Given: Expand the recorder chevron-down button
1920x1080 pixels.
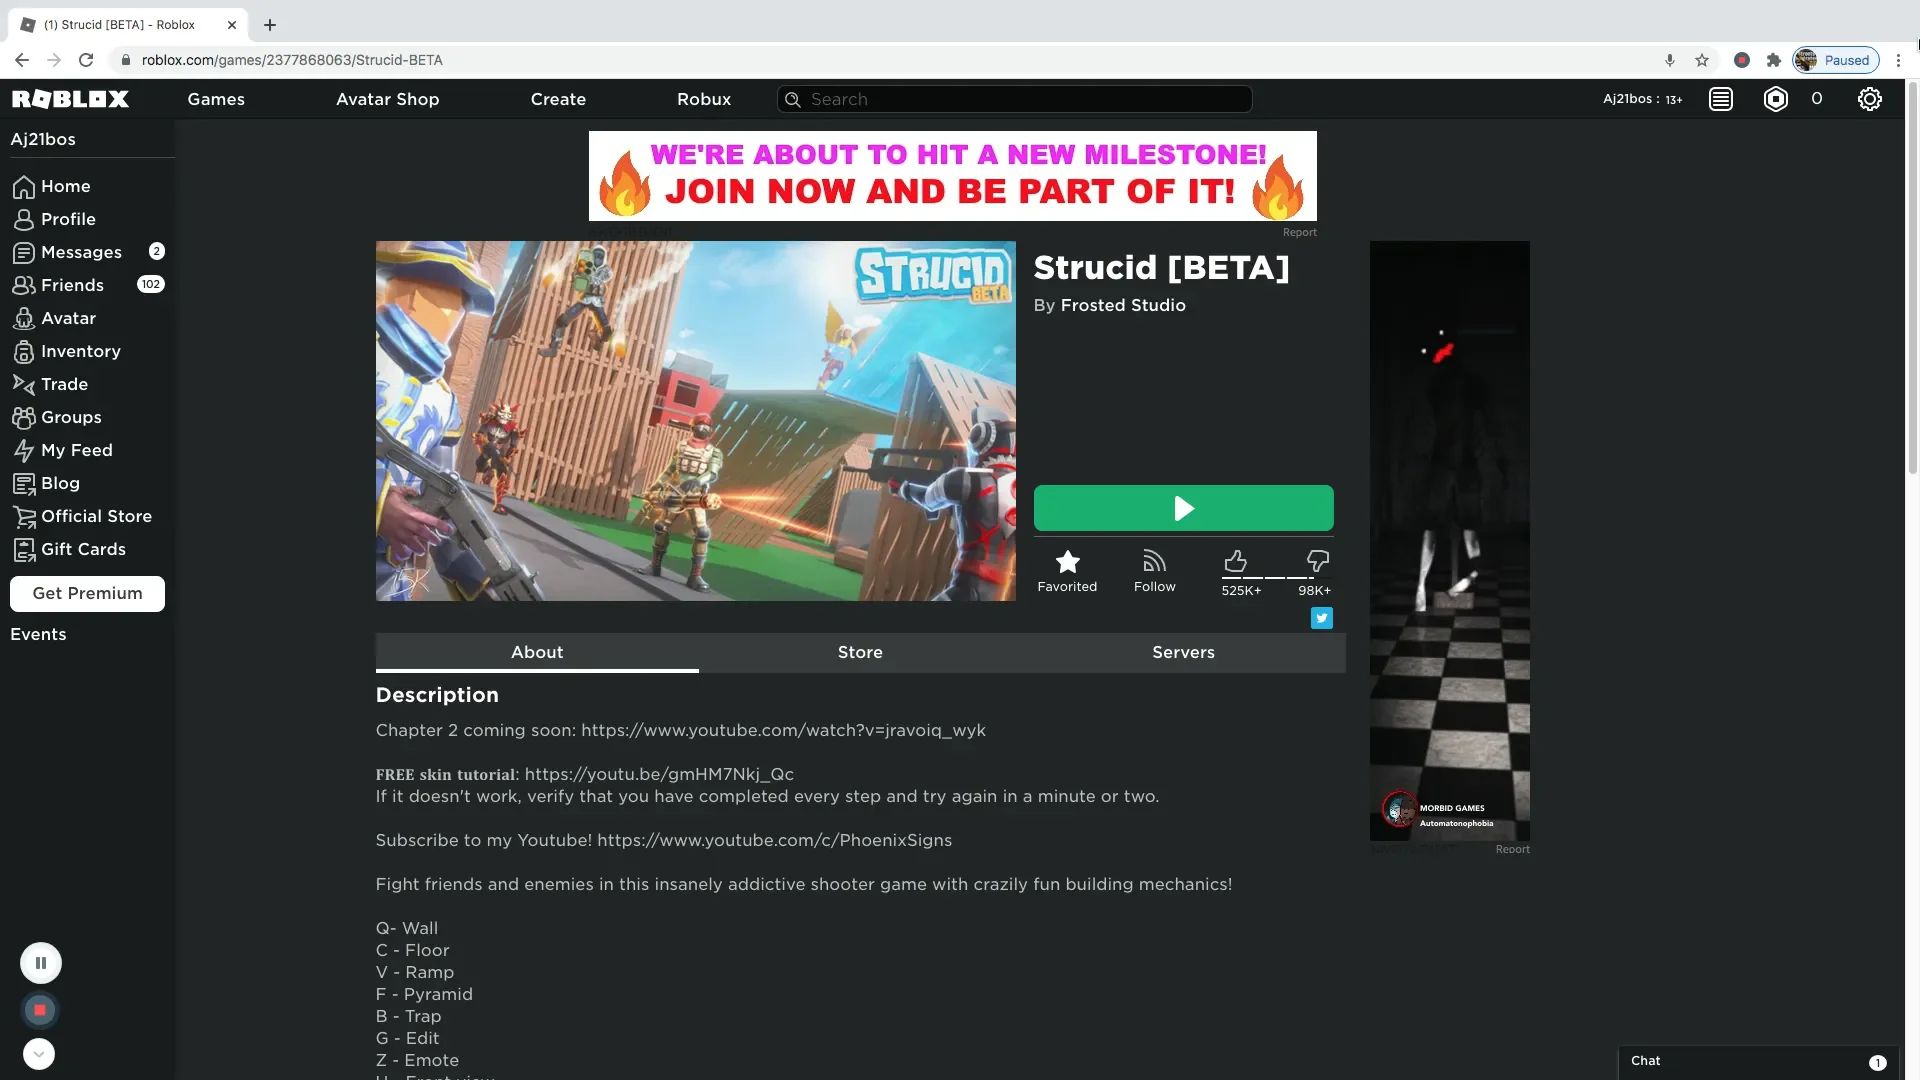Looking at the screenshot, I should point(39,1054).
